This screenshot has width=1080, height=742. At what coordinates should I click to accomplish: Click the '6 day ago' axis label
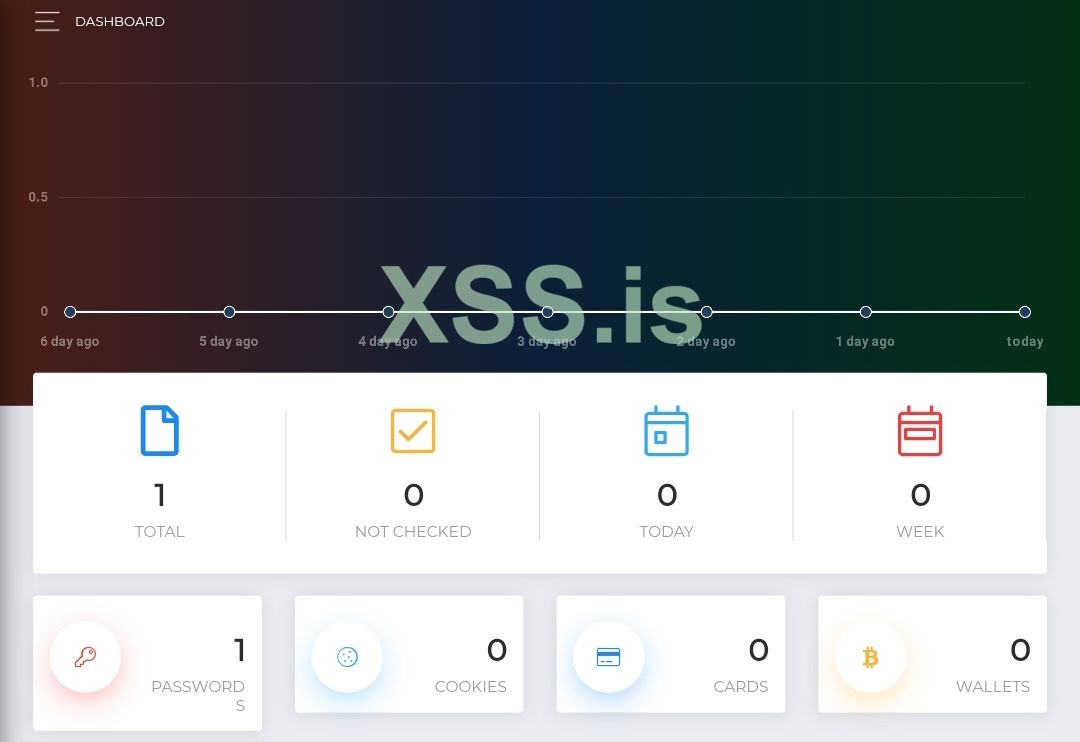pyautogui.click(x=70, y=341)
